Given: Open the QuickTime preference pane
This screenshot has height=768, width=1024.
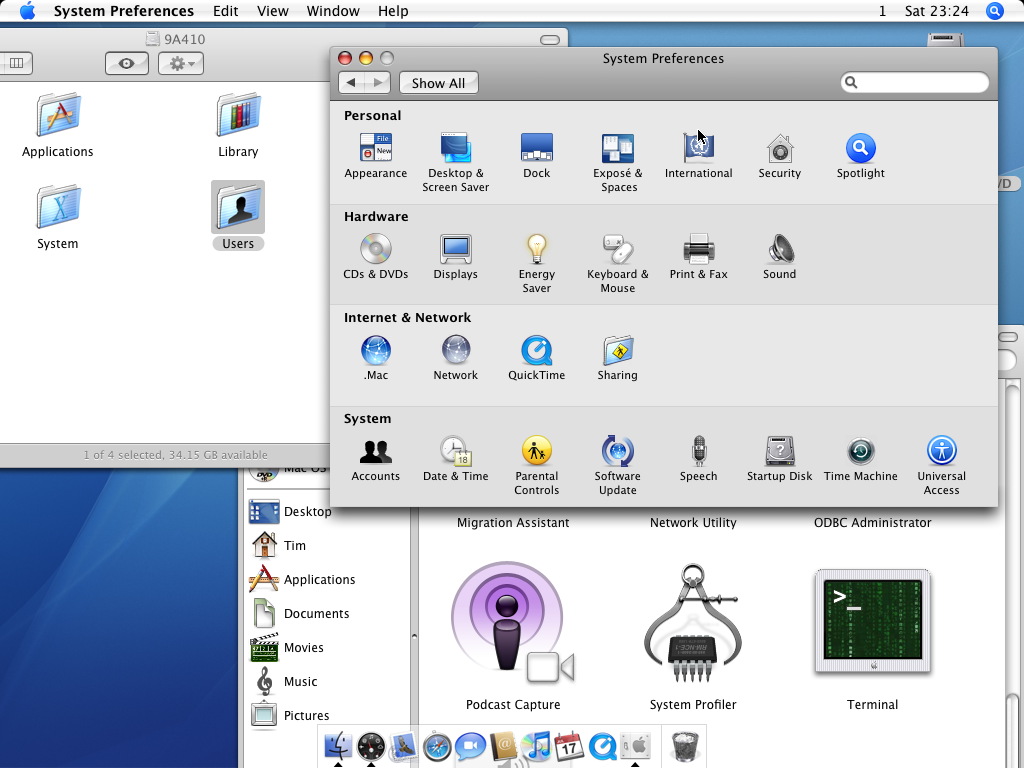Looking at the screenshot, I should pos(536,358).
